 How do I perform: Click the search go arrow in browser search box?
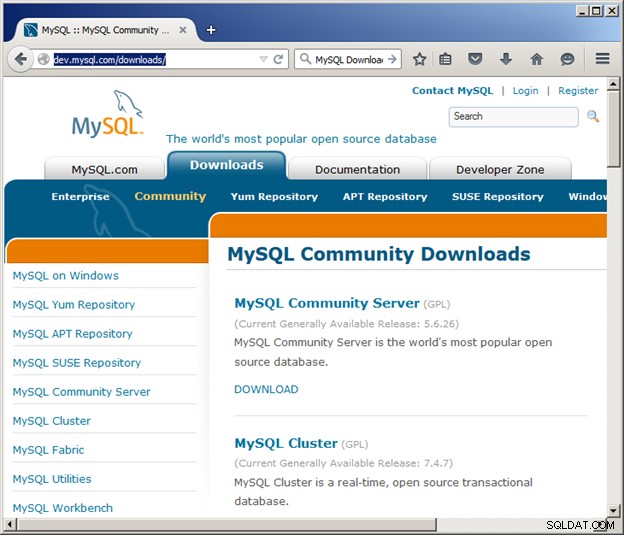[x=392, y=59]
